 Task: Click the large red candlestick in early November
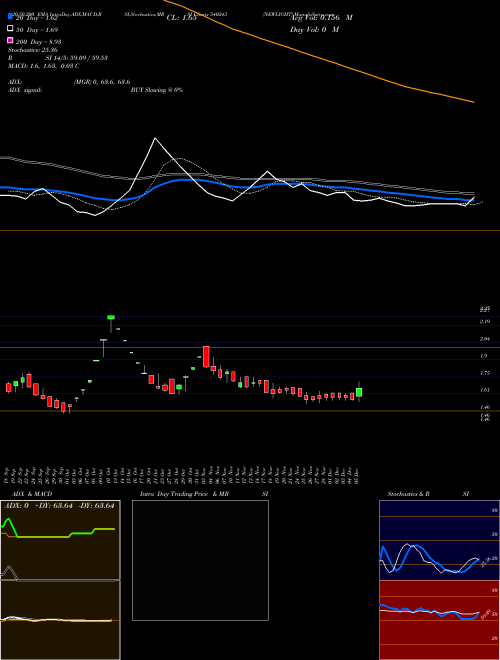pos(206,357)
